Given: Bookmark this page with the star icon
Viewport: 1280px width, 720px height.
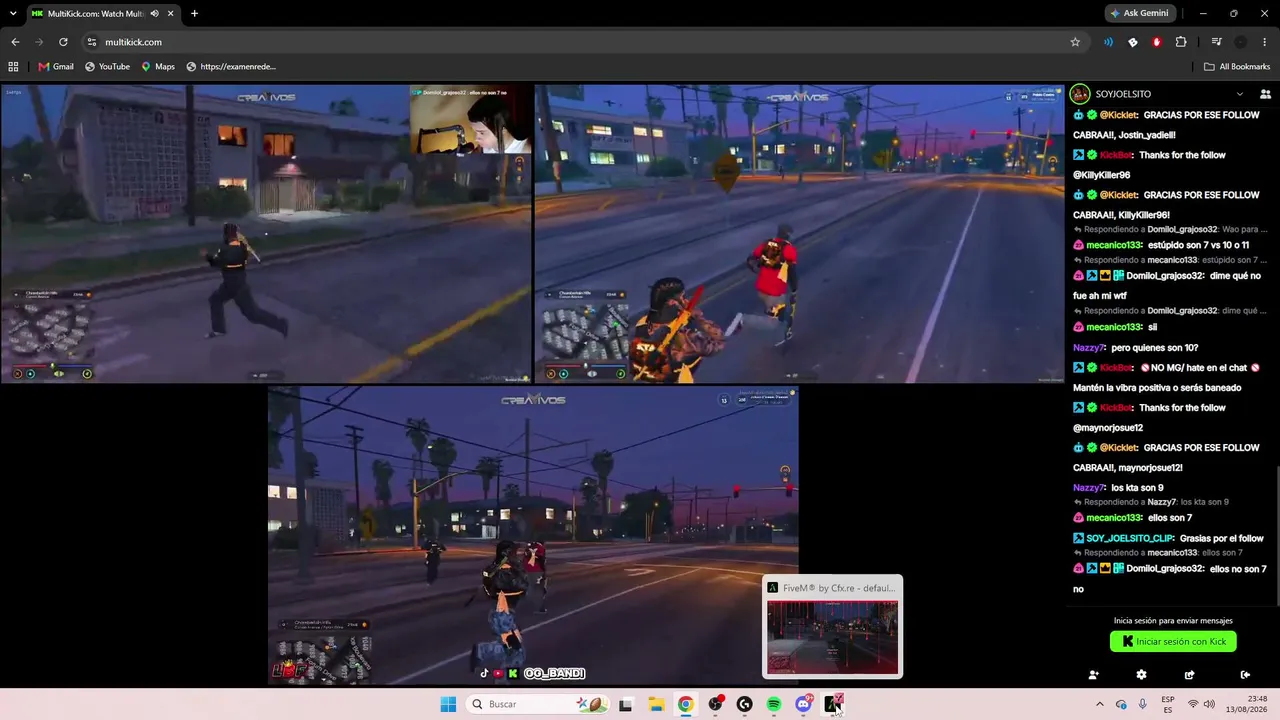Looking at the screenshot, I should (1075, 42).
